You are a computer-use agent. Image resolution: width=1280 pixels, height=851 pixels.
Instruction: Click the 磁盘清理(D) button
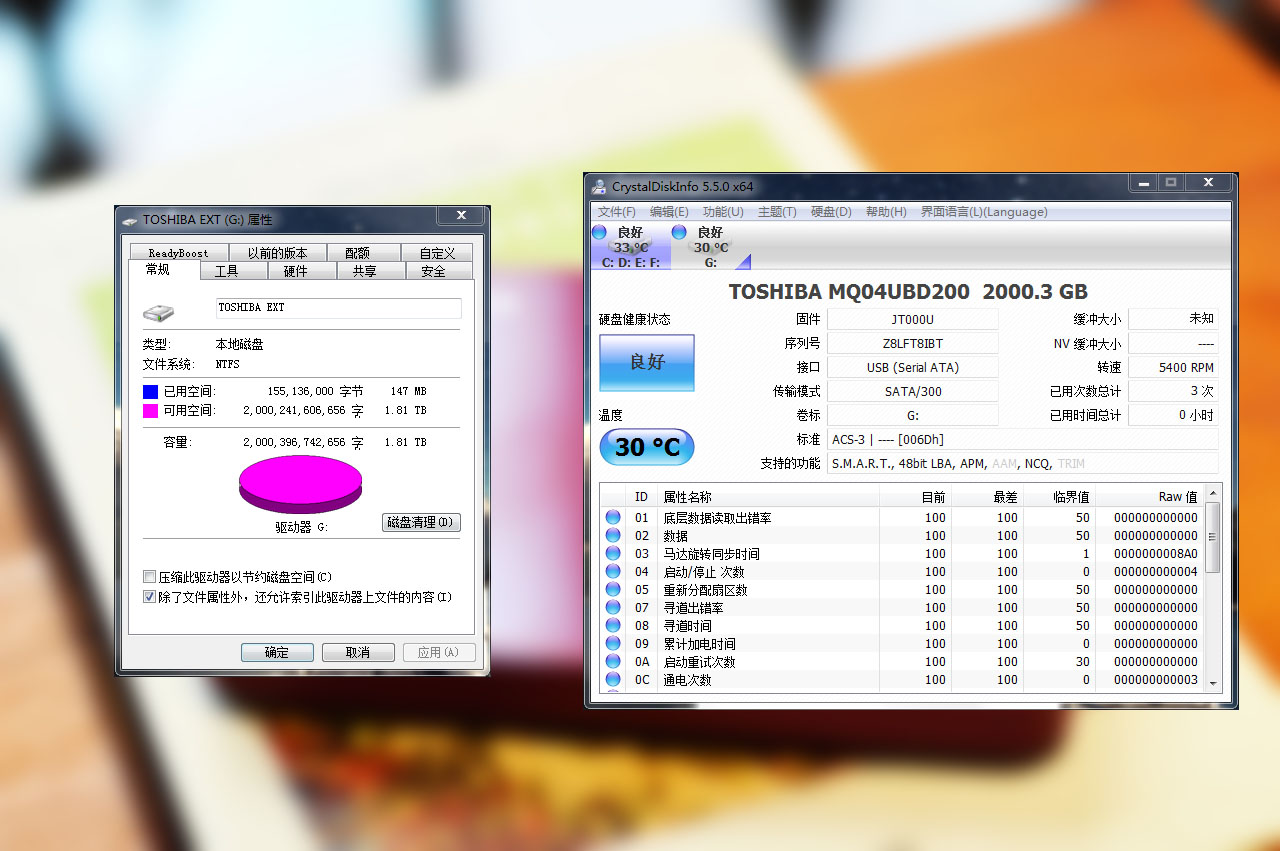tap(421, 522)
